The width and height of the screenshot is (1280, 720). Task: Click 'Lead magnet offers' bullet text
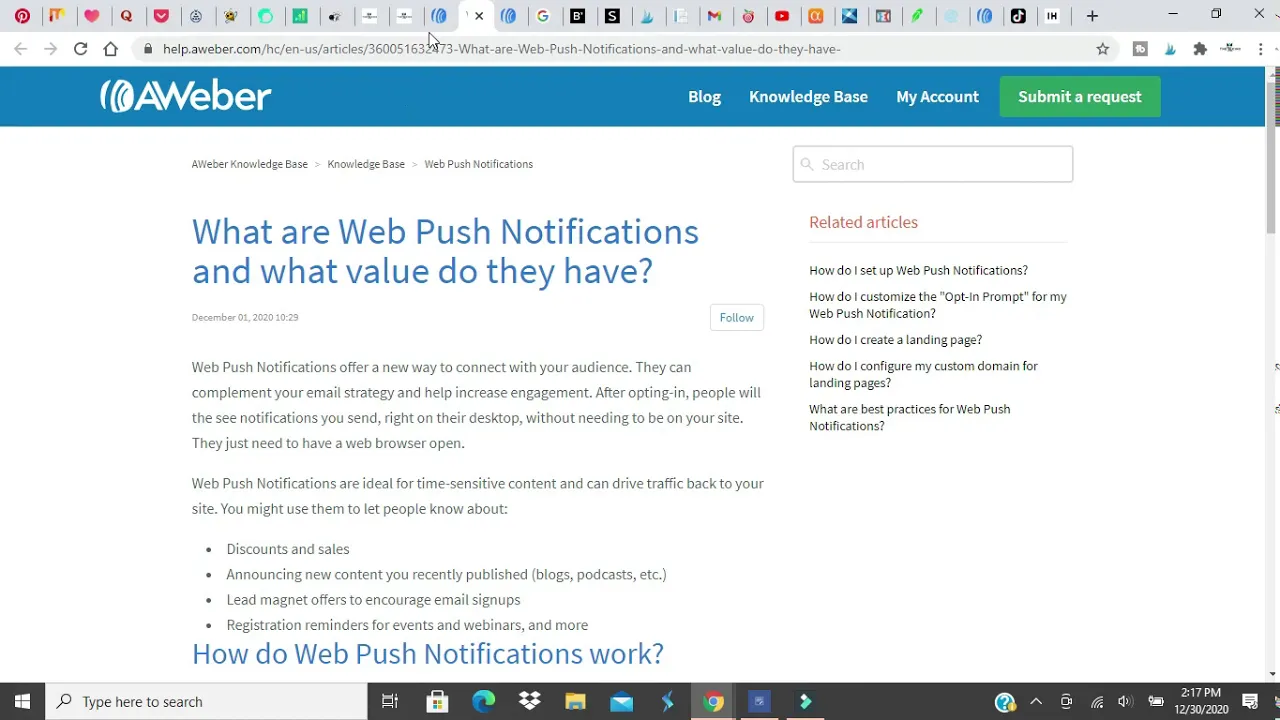coord(373,599)
